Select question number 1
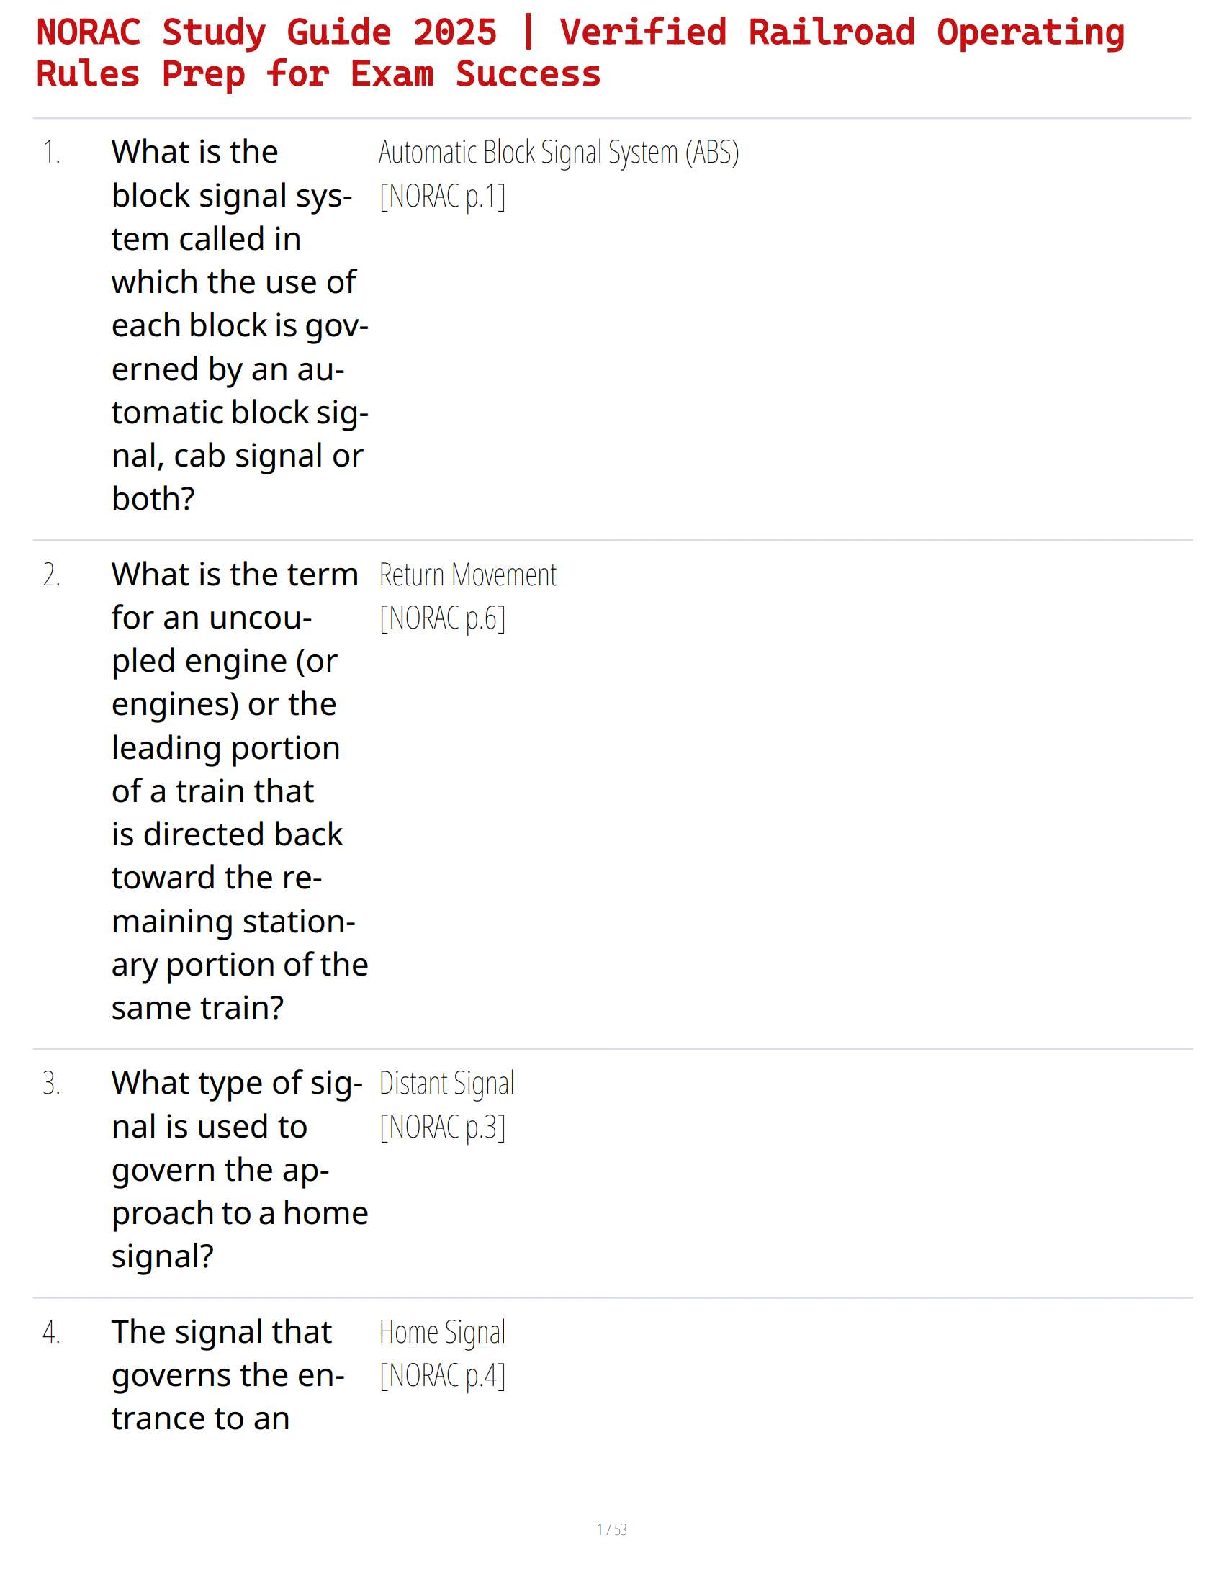Viewport: 1224px width, 1584px height. 51,153
